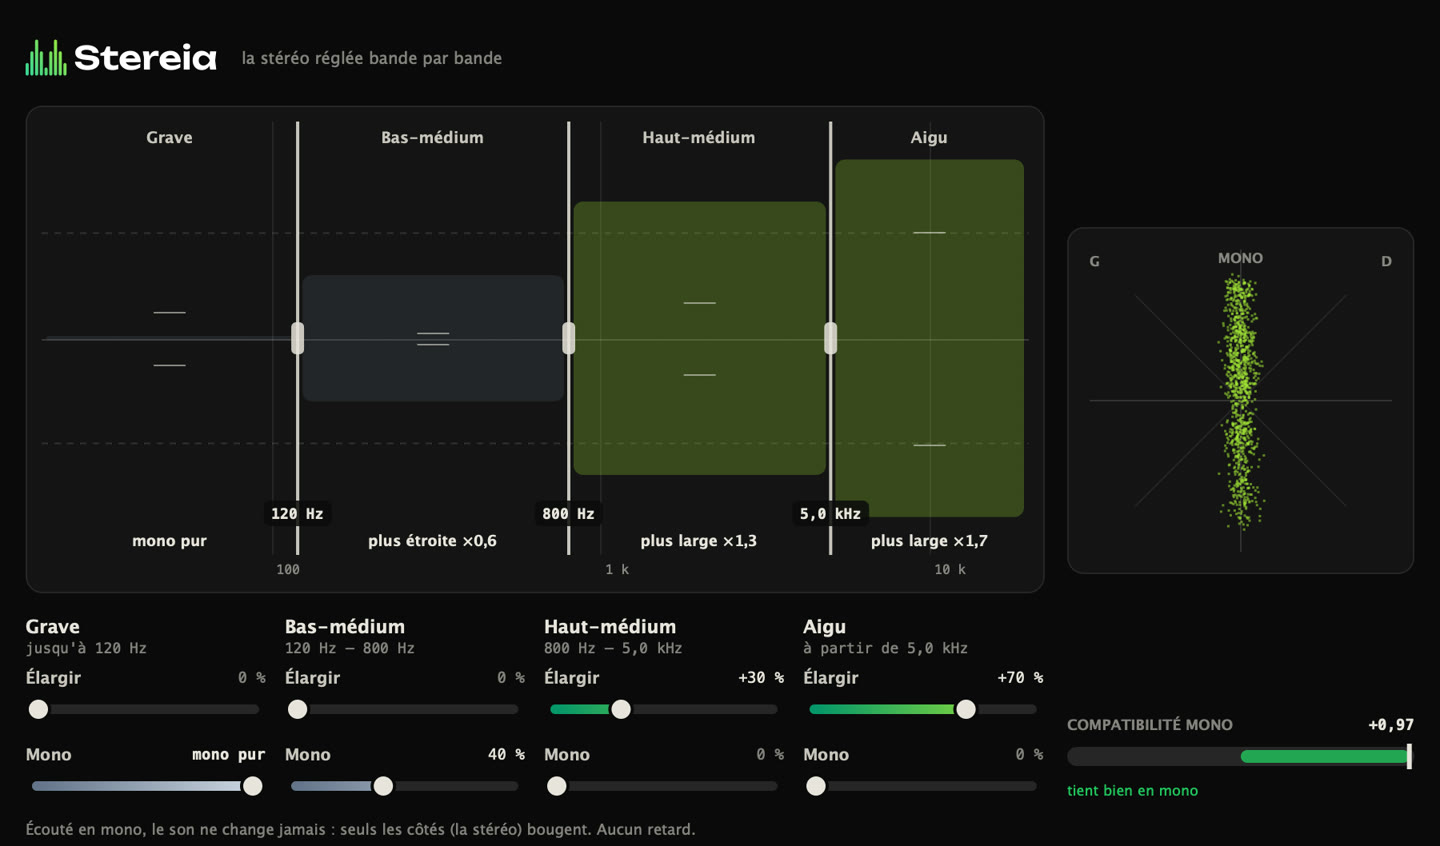Click the Haut-médium +30 % value

[x=761, y=678]
